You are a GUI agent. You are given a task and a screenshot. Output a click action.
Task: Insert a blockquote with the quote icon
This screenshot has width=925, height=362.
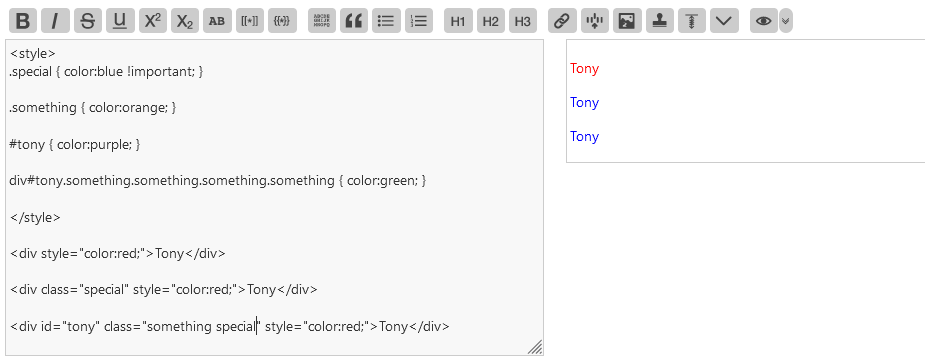pyautogui.click(x=353, y=21)
